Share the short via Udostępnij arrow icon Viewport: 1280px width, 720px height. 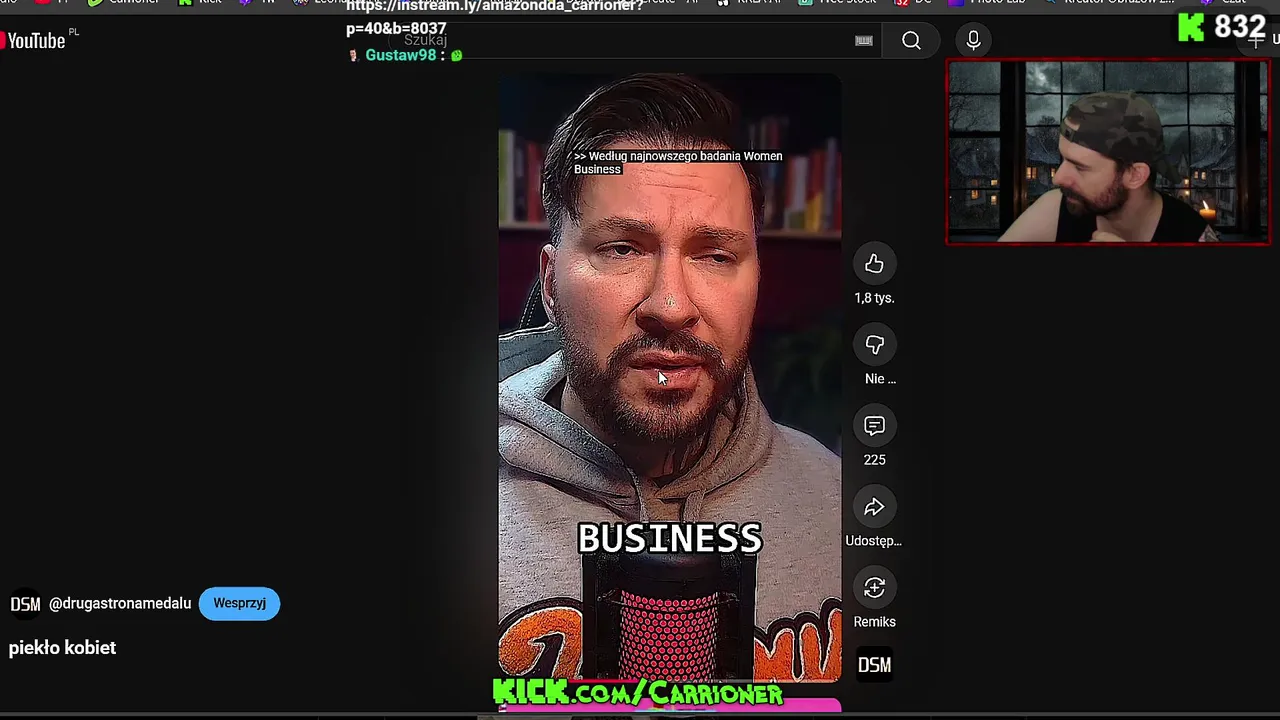coord(874,507)
